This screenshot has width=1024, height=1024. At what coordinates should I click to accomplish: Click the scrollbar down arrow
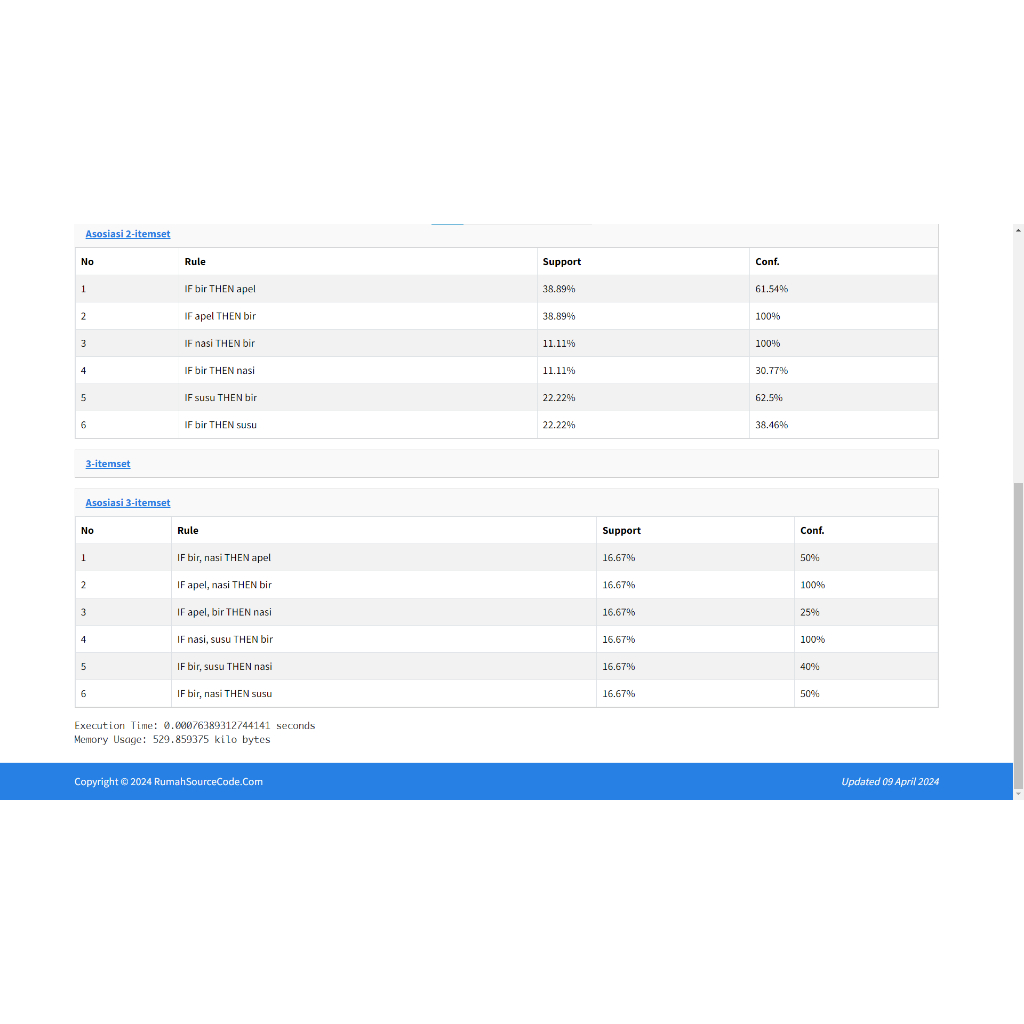(1018, 793)
